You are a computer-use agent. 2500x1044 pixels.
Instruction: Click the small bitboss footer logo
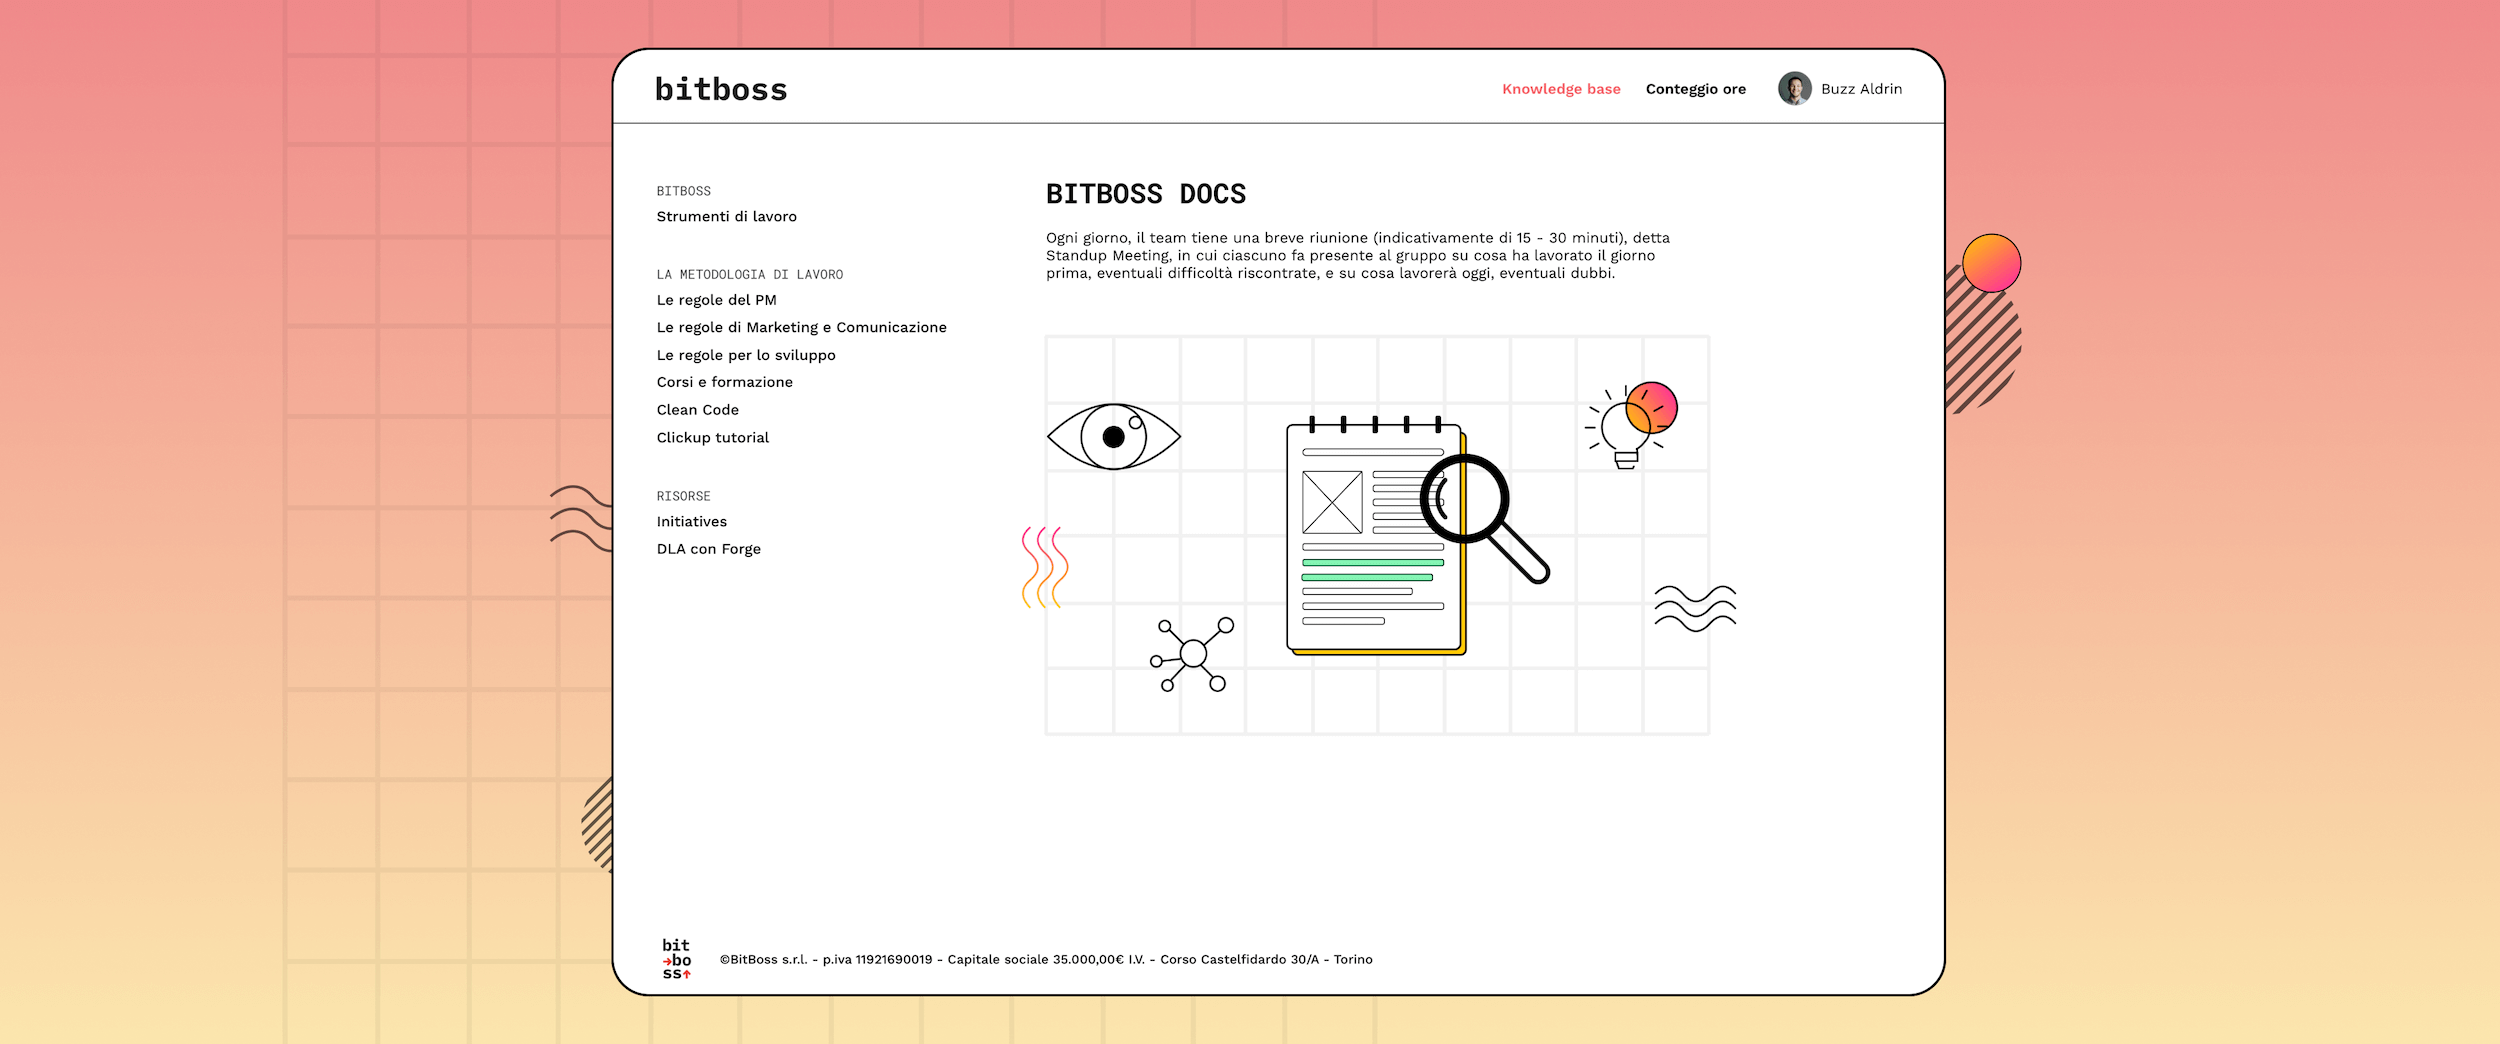tap(676, 959)
